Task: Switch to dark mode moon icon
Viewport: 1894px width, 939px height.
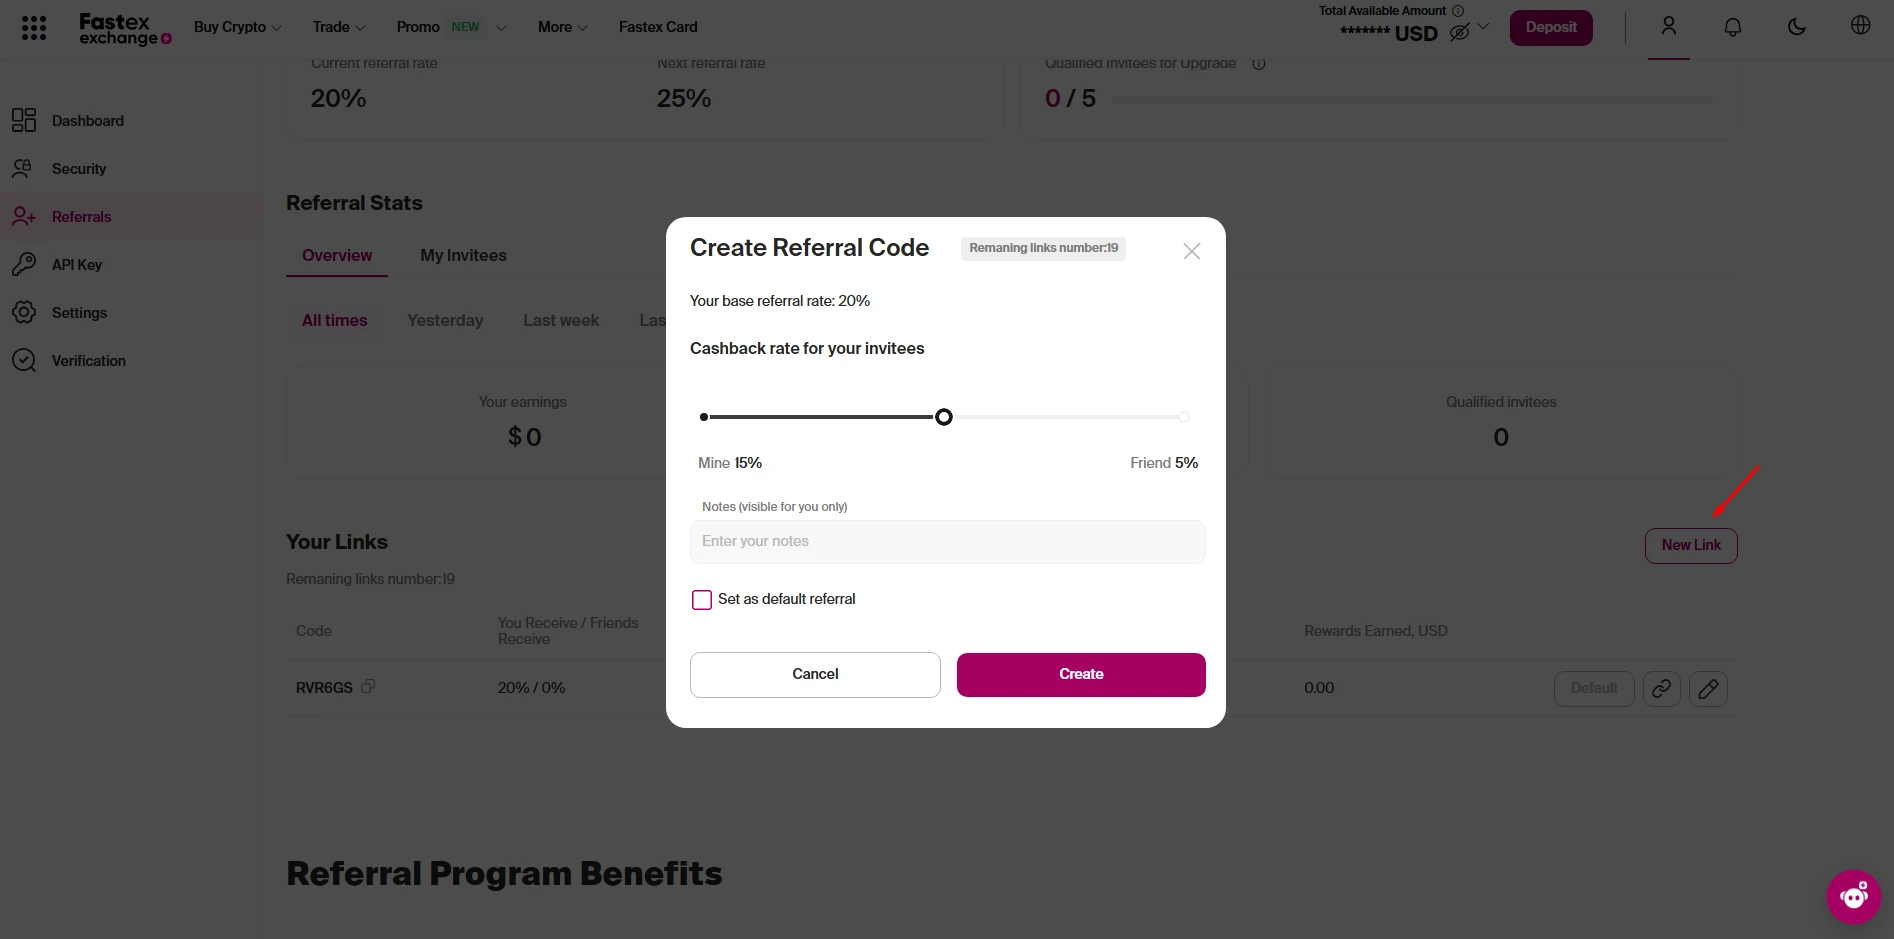Action: coord(1796,27)
